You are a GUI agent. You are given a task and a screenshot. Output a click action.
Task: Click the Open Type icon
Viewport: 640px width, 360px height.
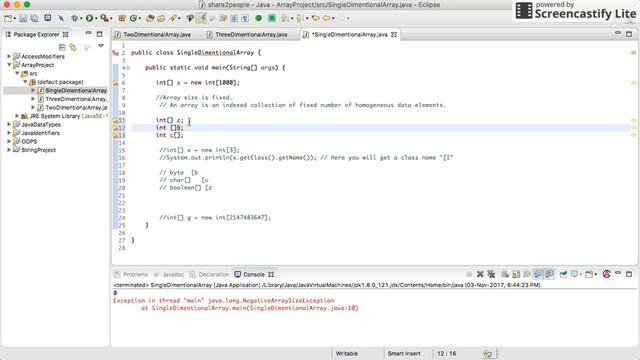pos(150,18)
